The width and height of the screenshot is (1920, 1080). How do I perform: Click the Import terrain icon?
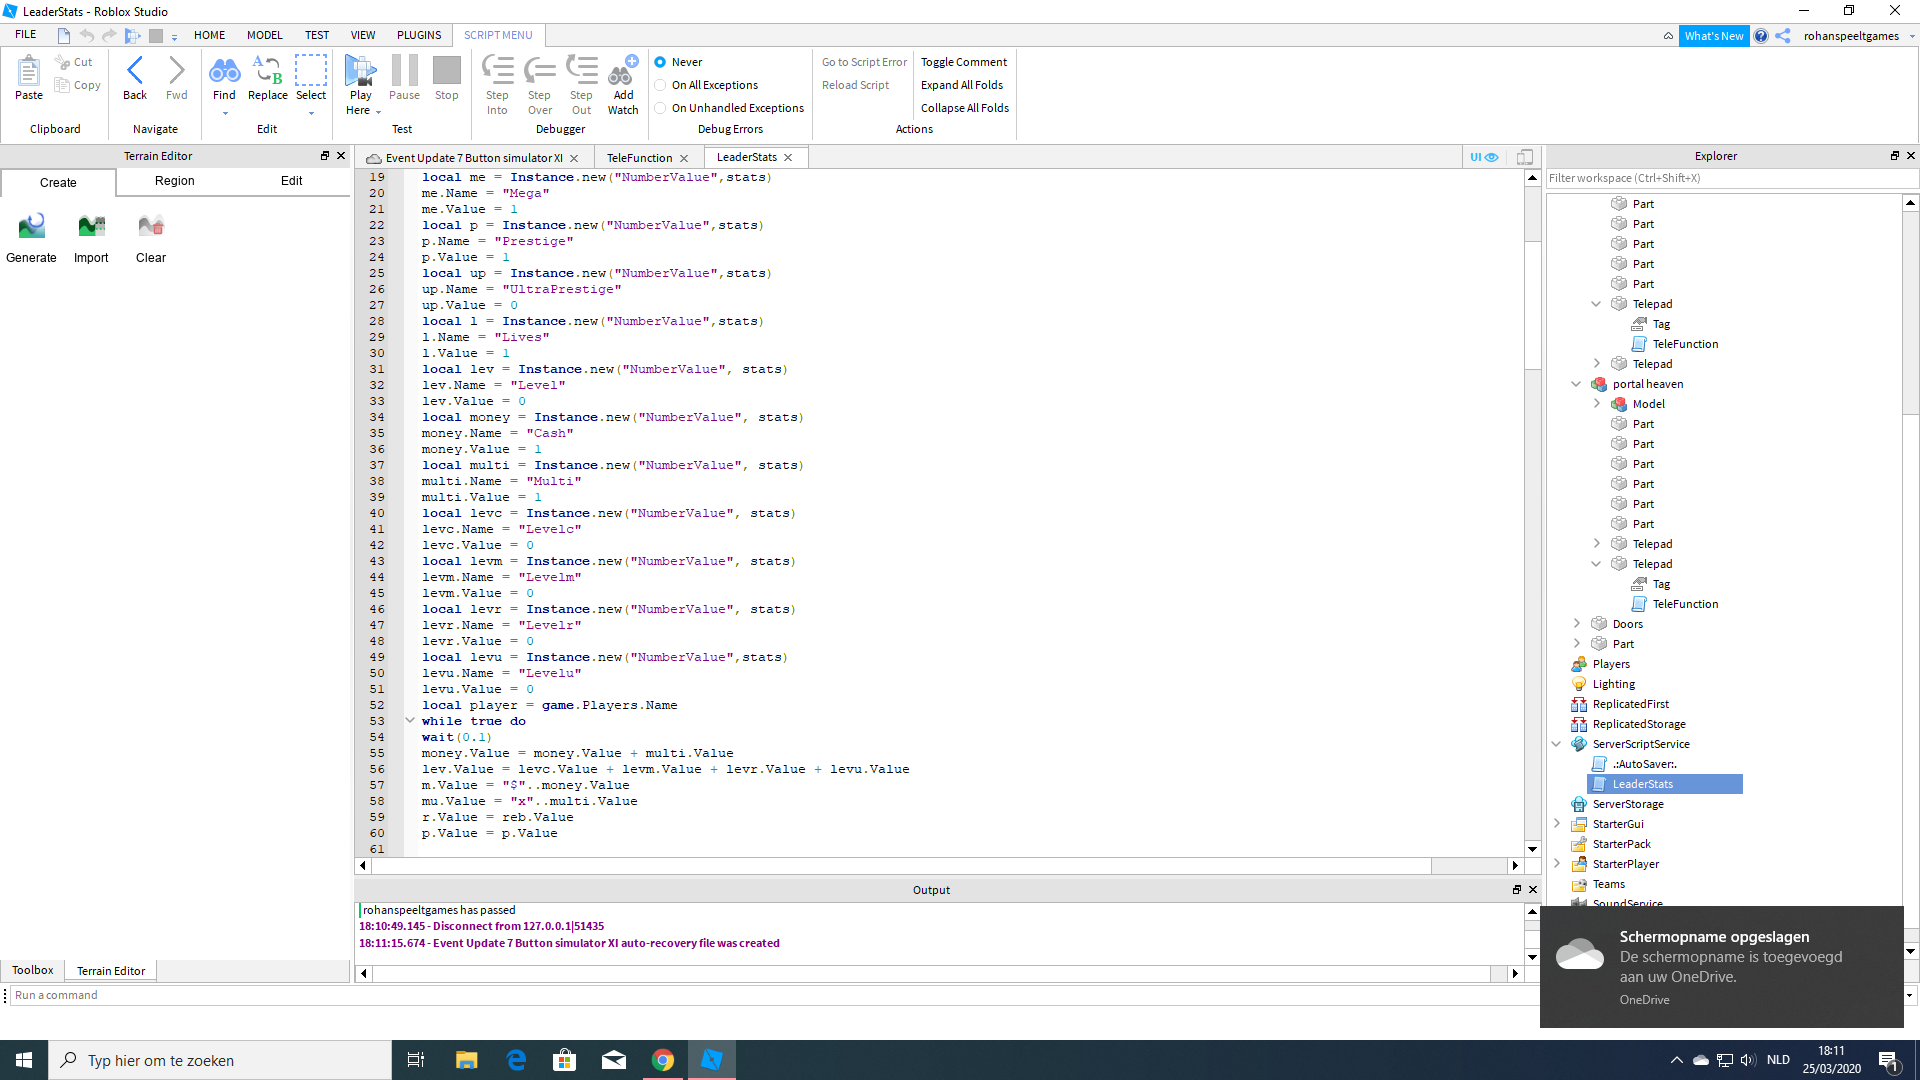click(x=91, y=226)
